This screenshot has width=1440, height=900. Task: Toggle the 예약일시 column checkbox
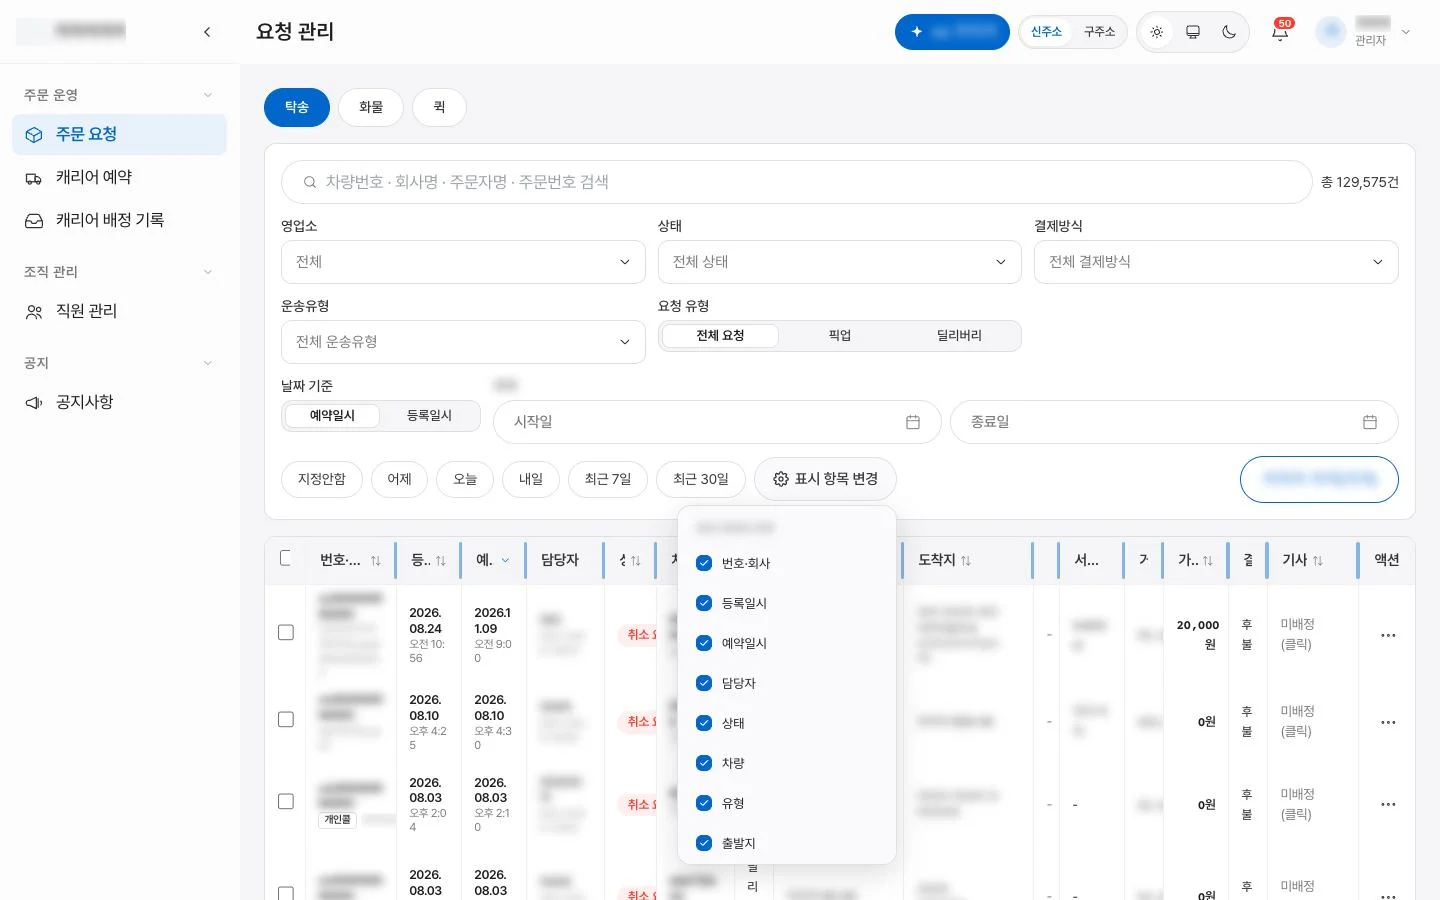tap(704, 643)
